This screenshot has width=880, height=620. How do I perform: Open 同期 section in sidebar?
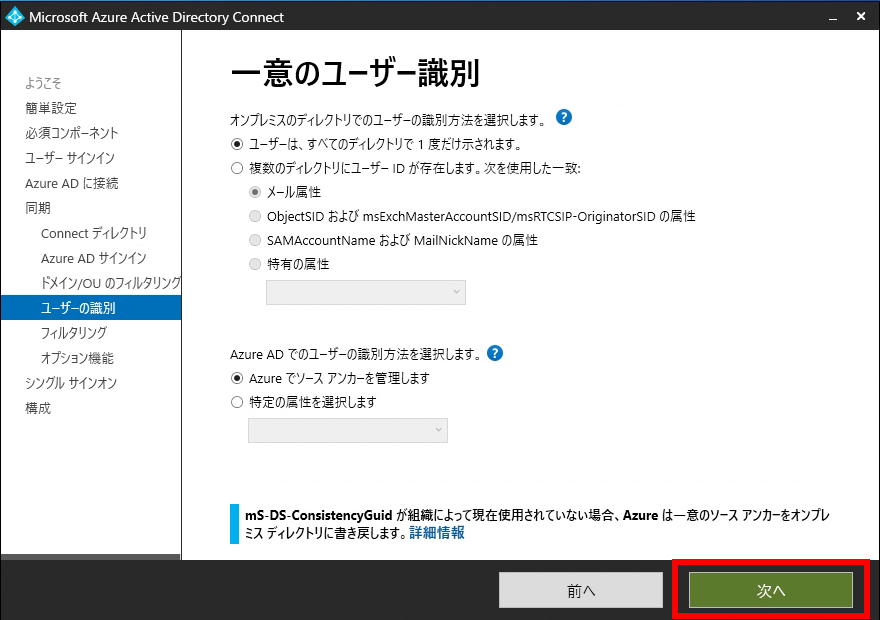tap(38, 208)
